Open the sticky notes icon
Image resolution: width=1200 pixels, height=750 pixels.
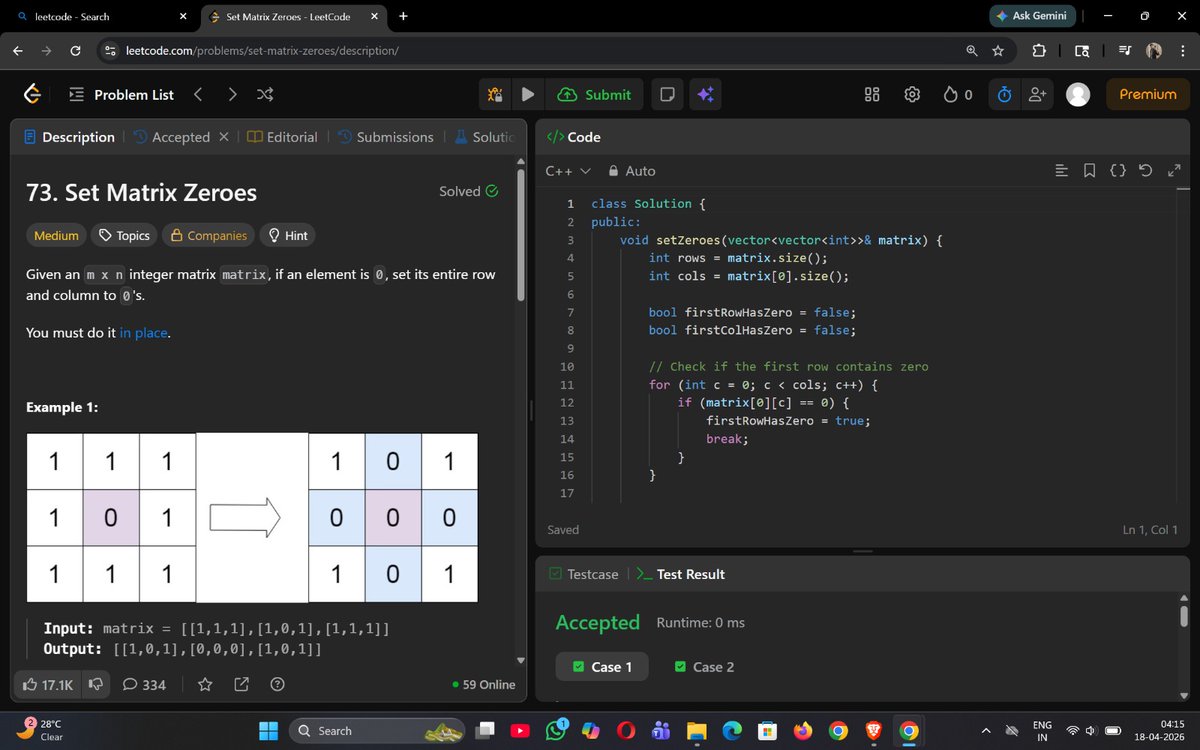coord(666,94)
